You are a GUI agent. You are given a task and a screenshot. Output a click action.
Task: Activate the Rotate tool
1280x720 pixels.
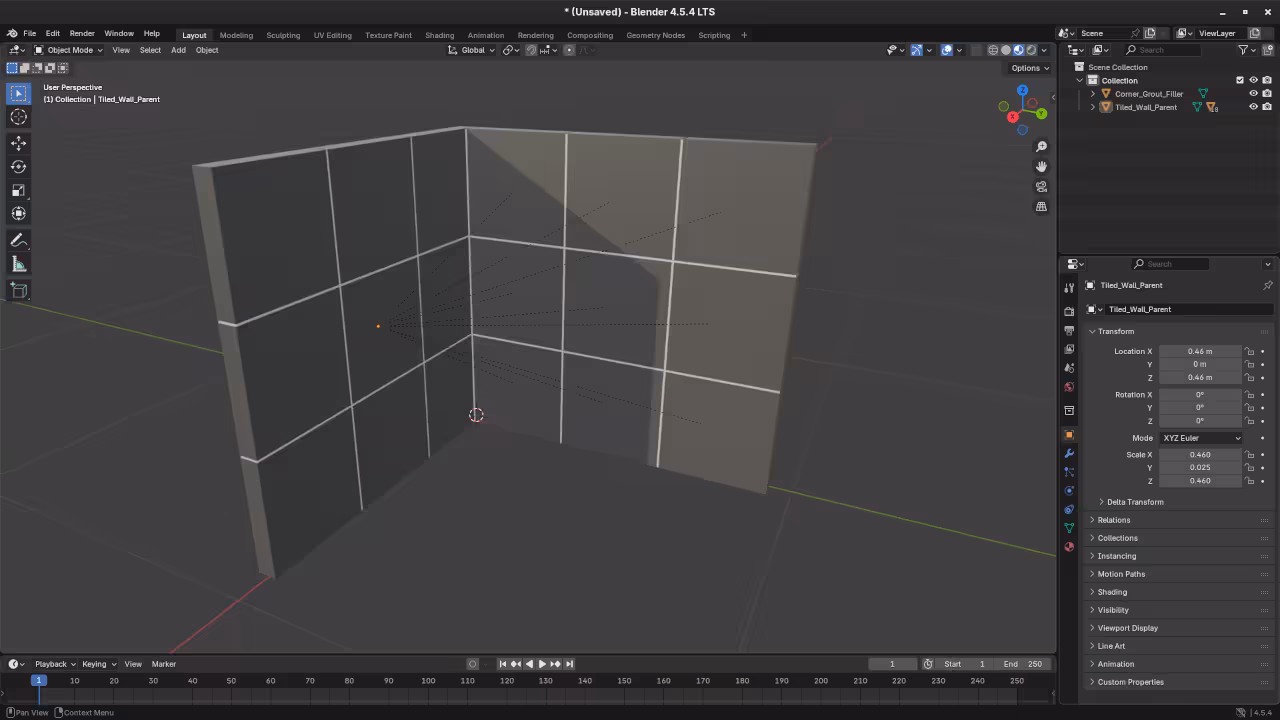(x=18, y=166)
